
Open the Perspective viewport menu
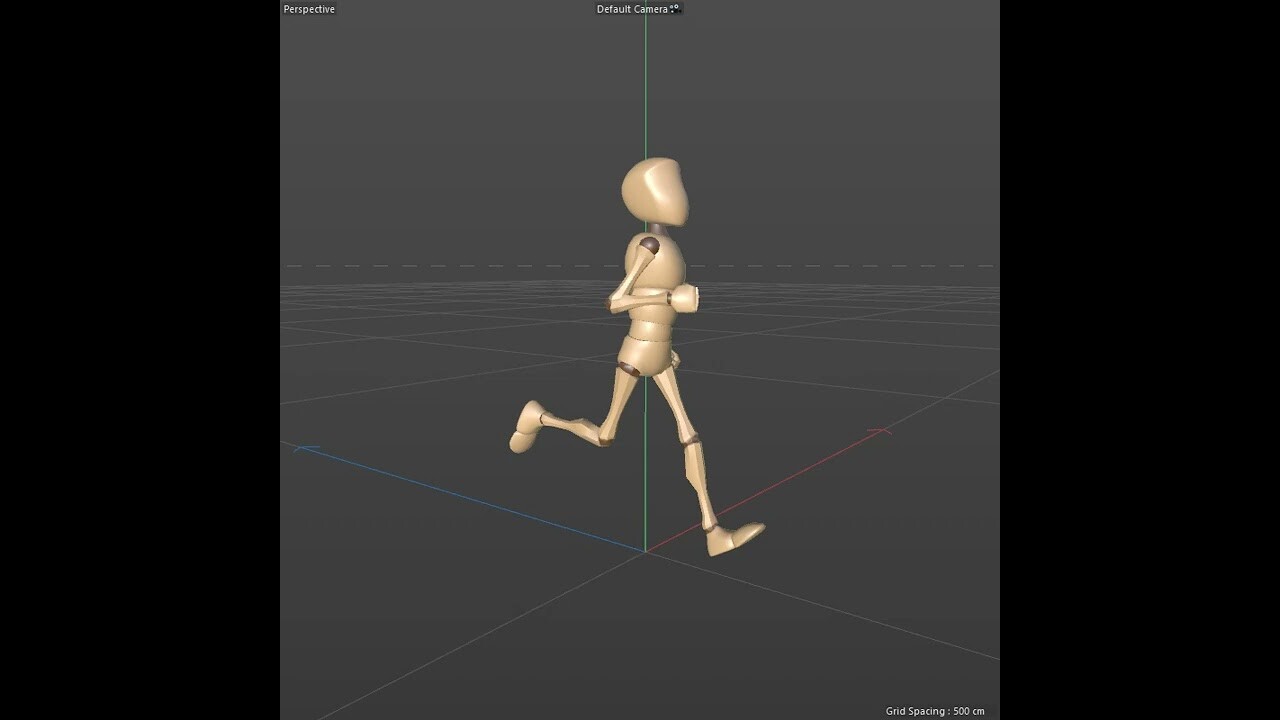(x=308, y=8)
